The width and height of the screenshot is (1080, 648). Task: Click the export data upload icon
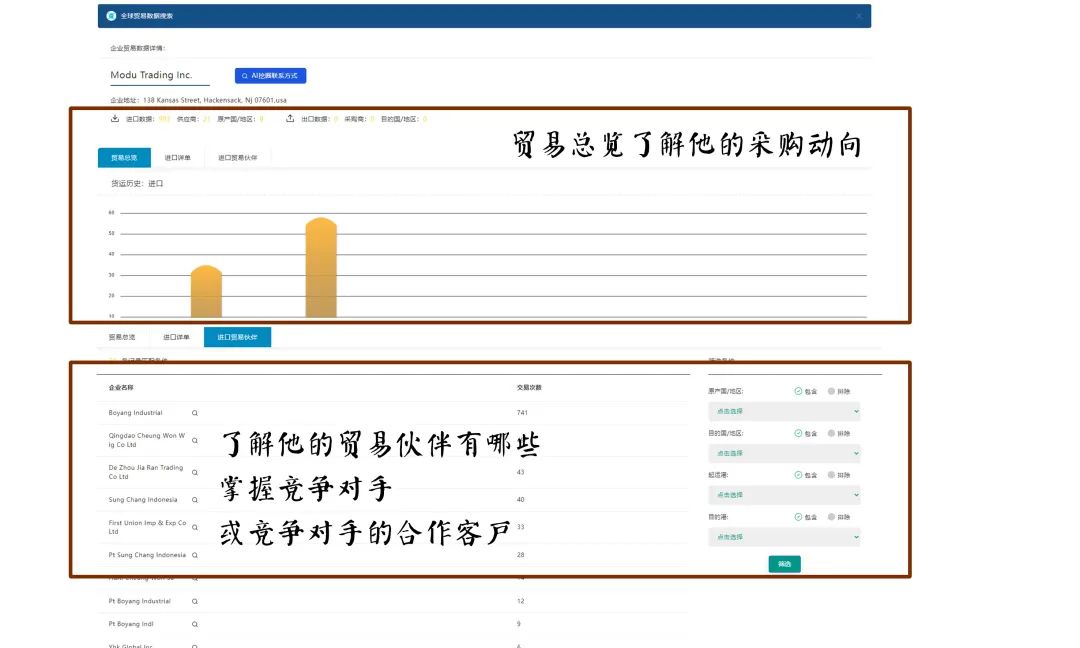click(x=290, y=119)
